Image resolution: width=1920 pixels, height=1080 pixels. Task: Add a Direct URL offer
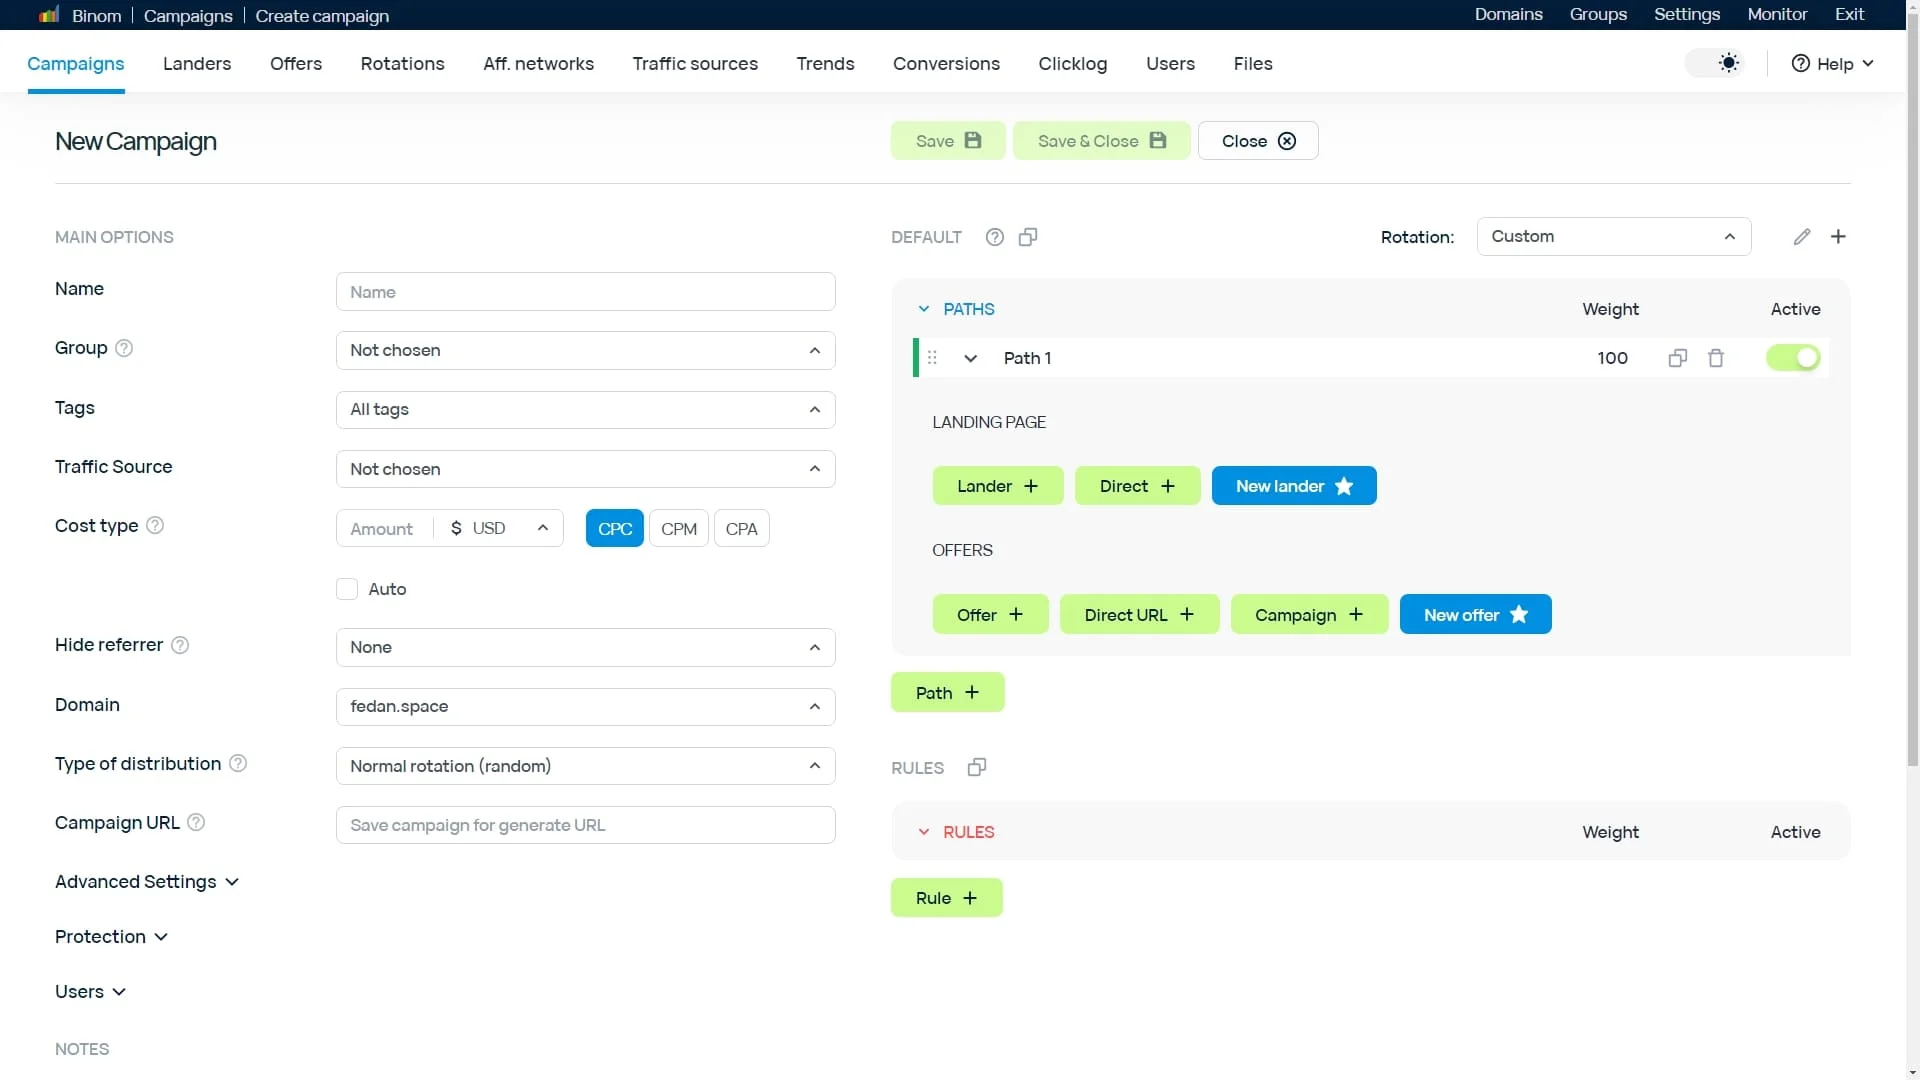pyautogui.click(x=1139, y=614)
